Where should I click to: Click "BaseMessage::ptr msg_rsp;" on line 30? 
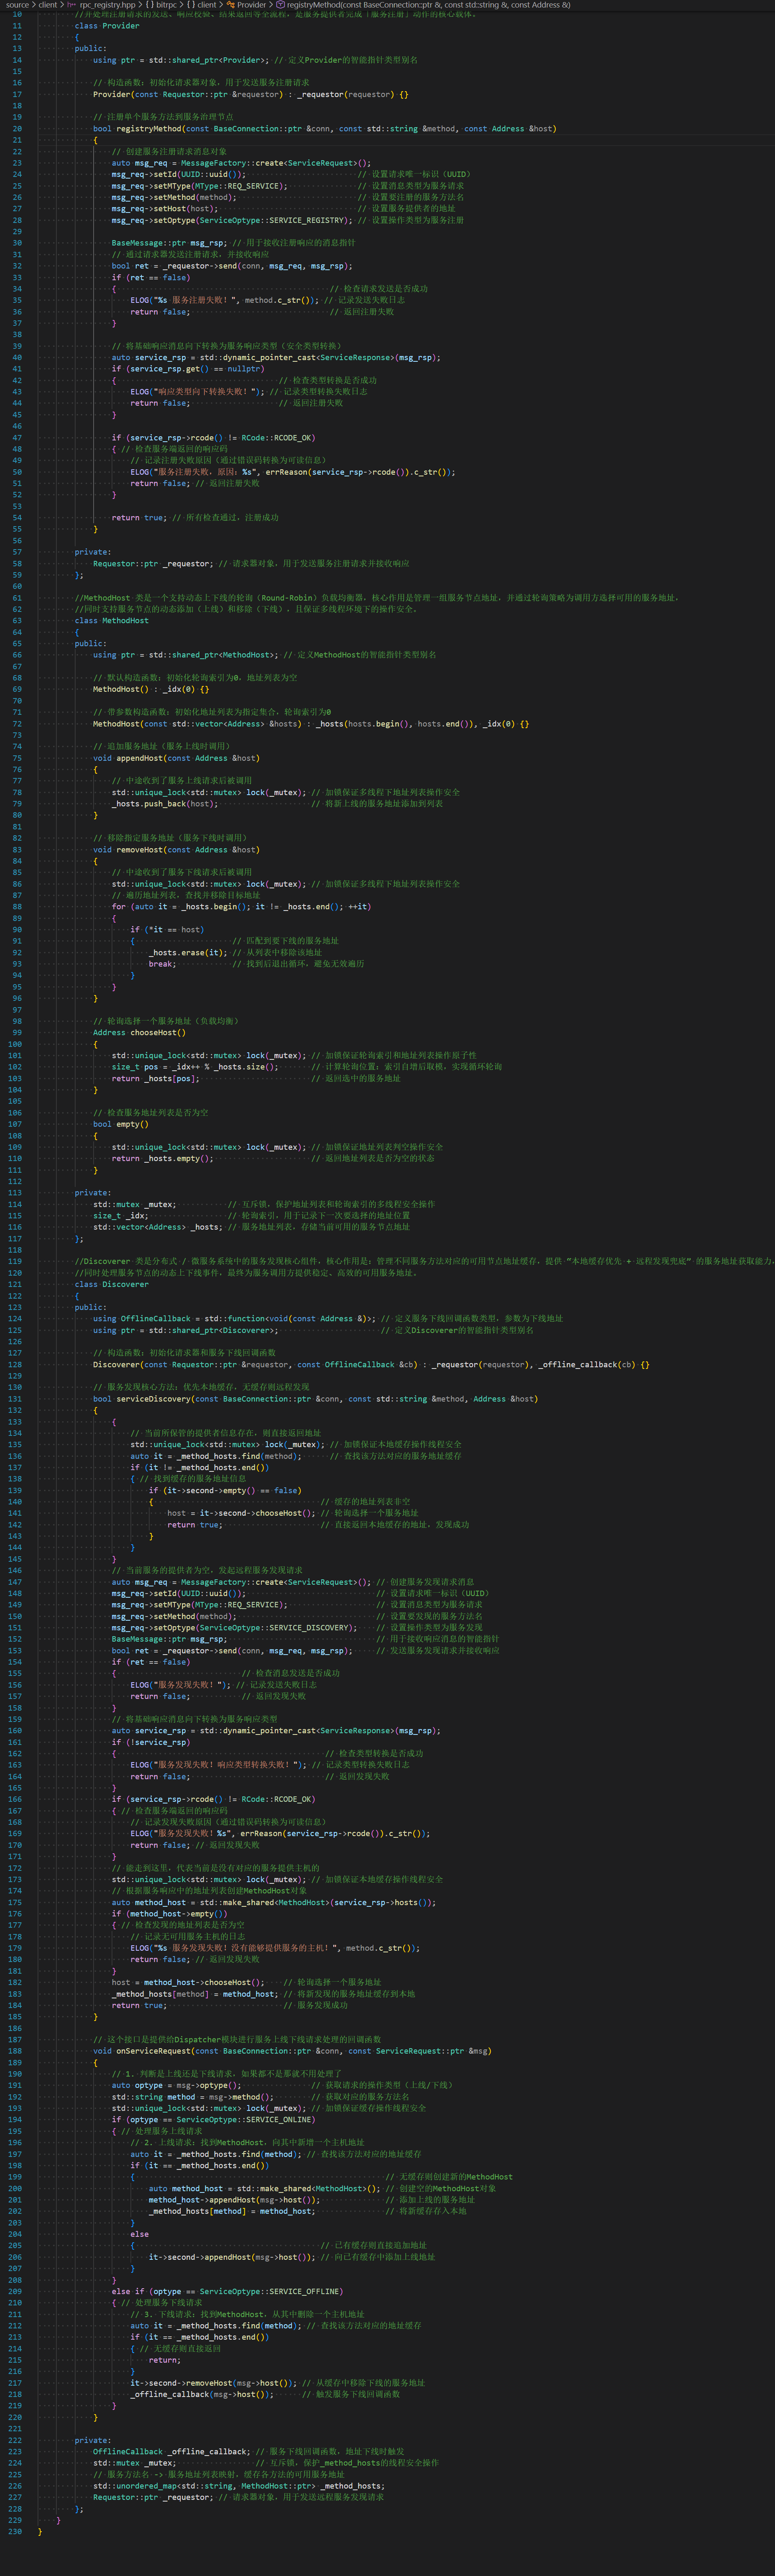point(170,243)
